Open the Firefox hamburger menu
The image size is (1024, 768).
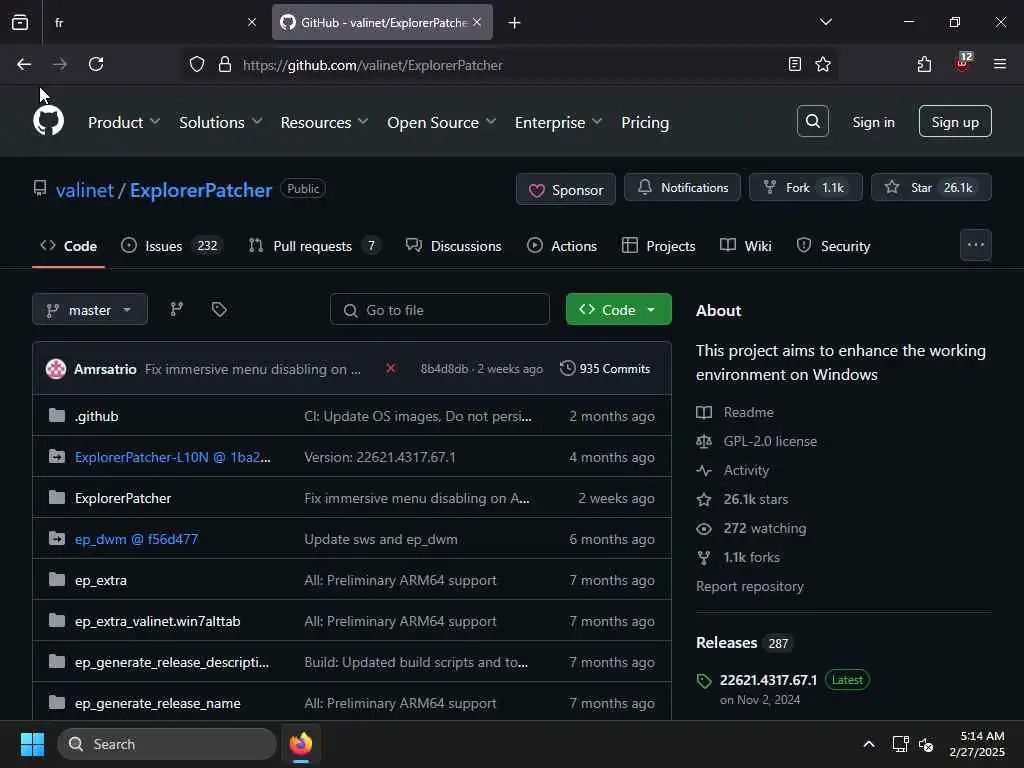(x=999, y=64)
